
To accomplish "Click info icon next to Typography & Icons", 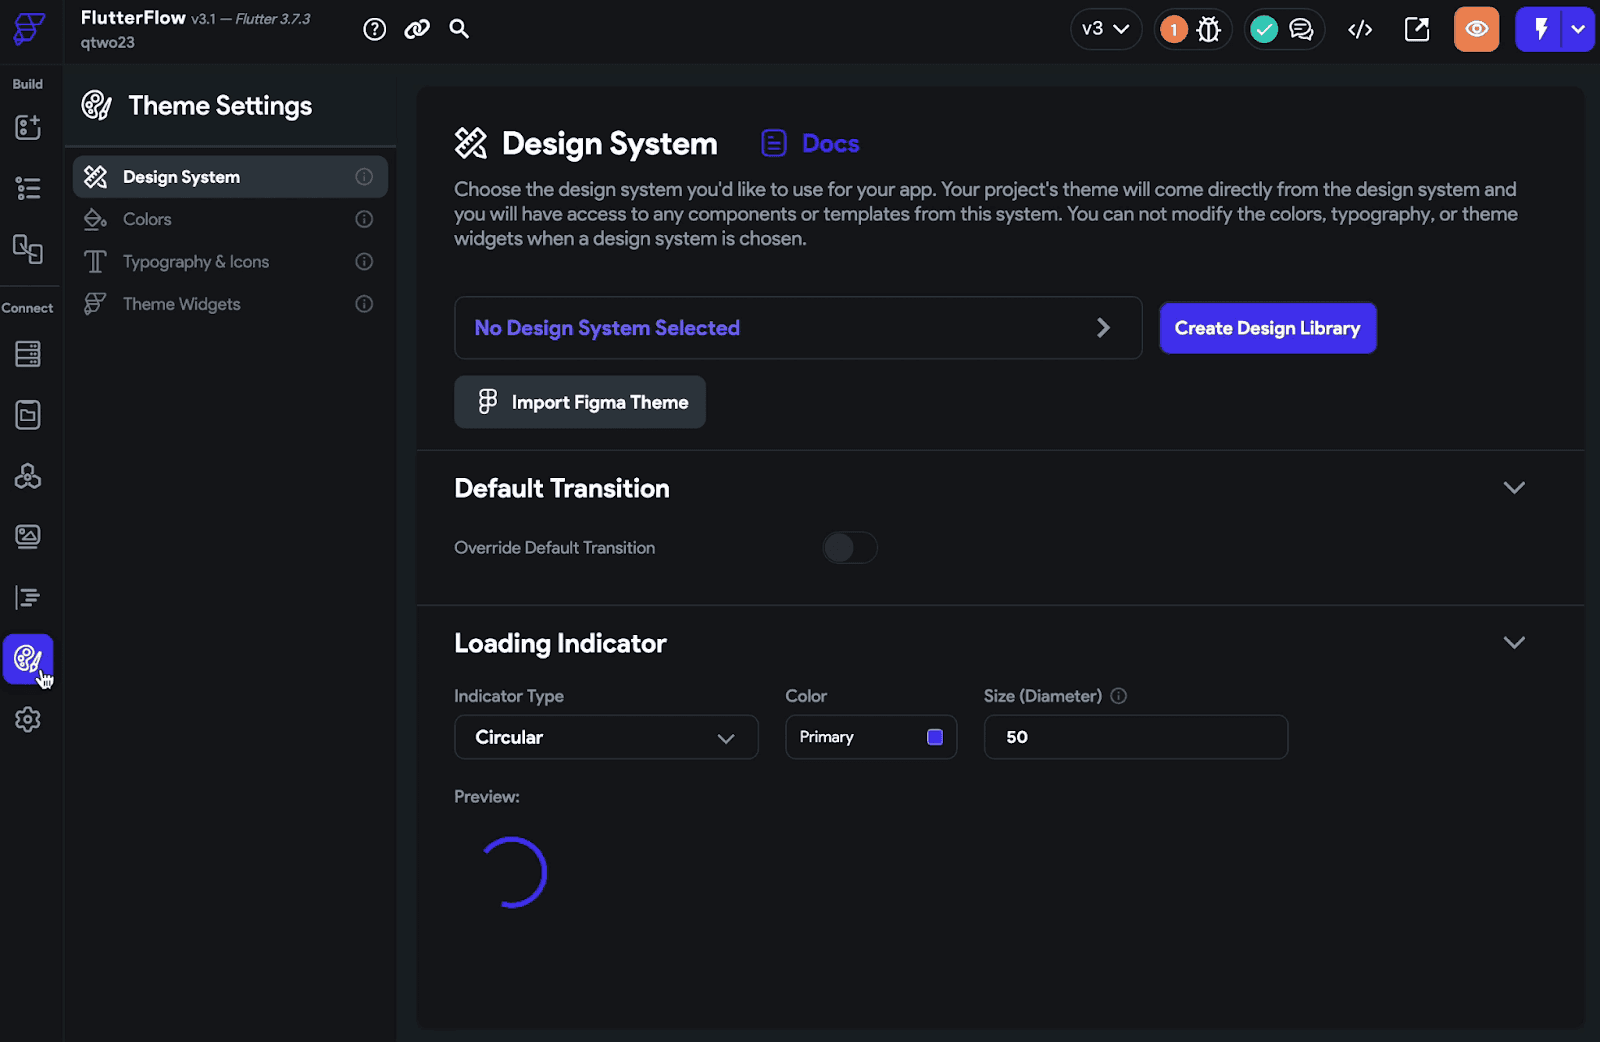I will 364,262.
